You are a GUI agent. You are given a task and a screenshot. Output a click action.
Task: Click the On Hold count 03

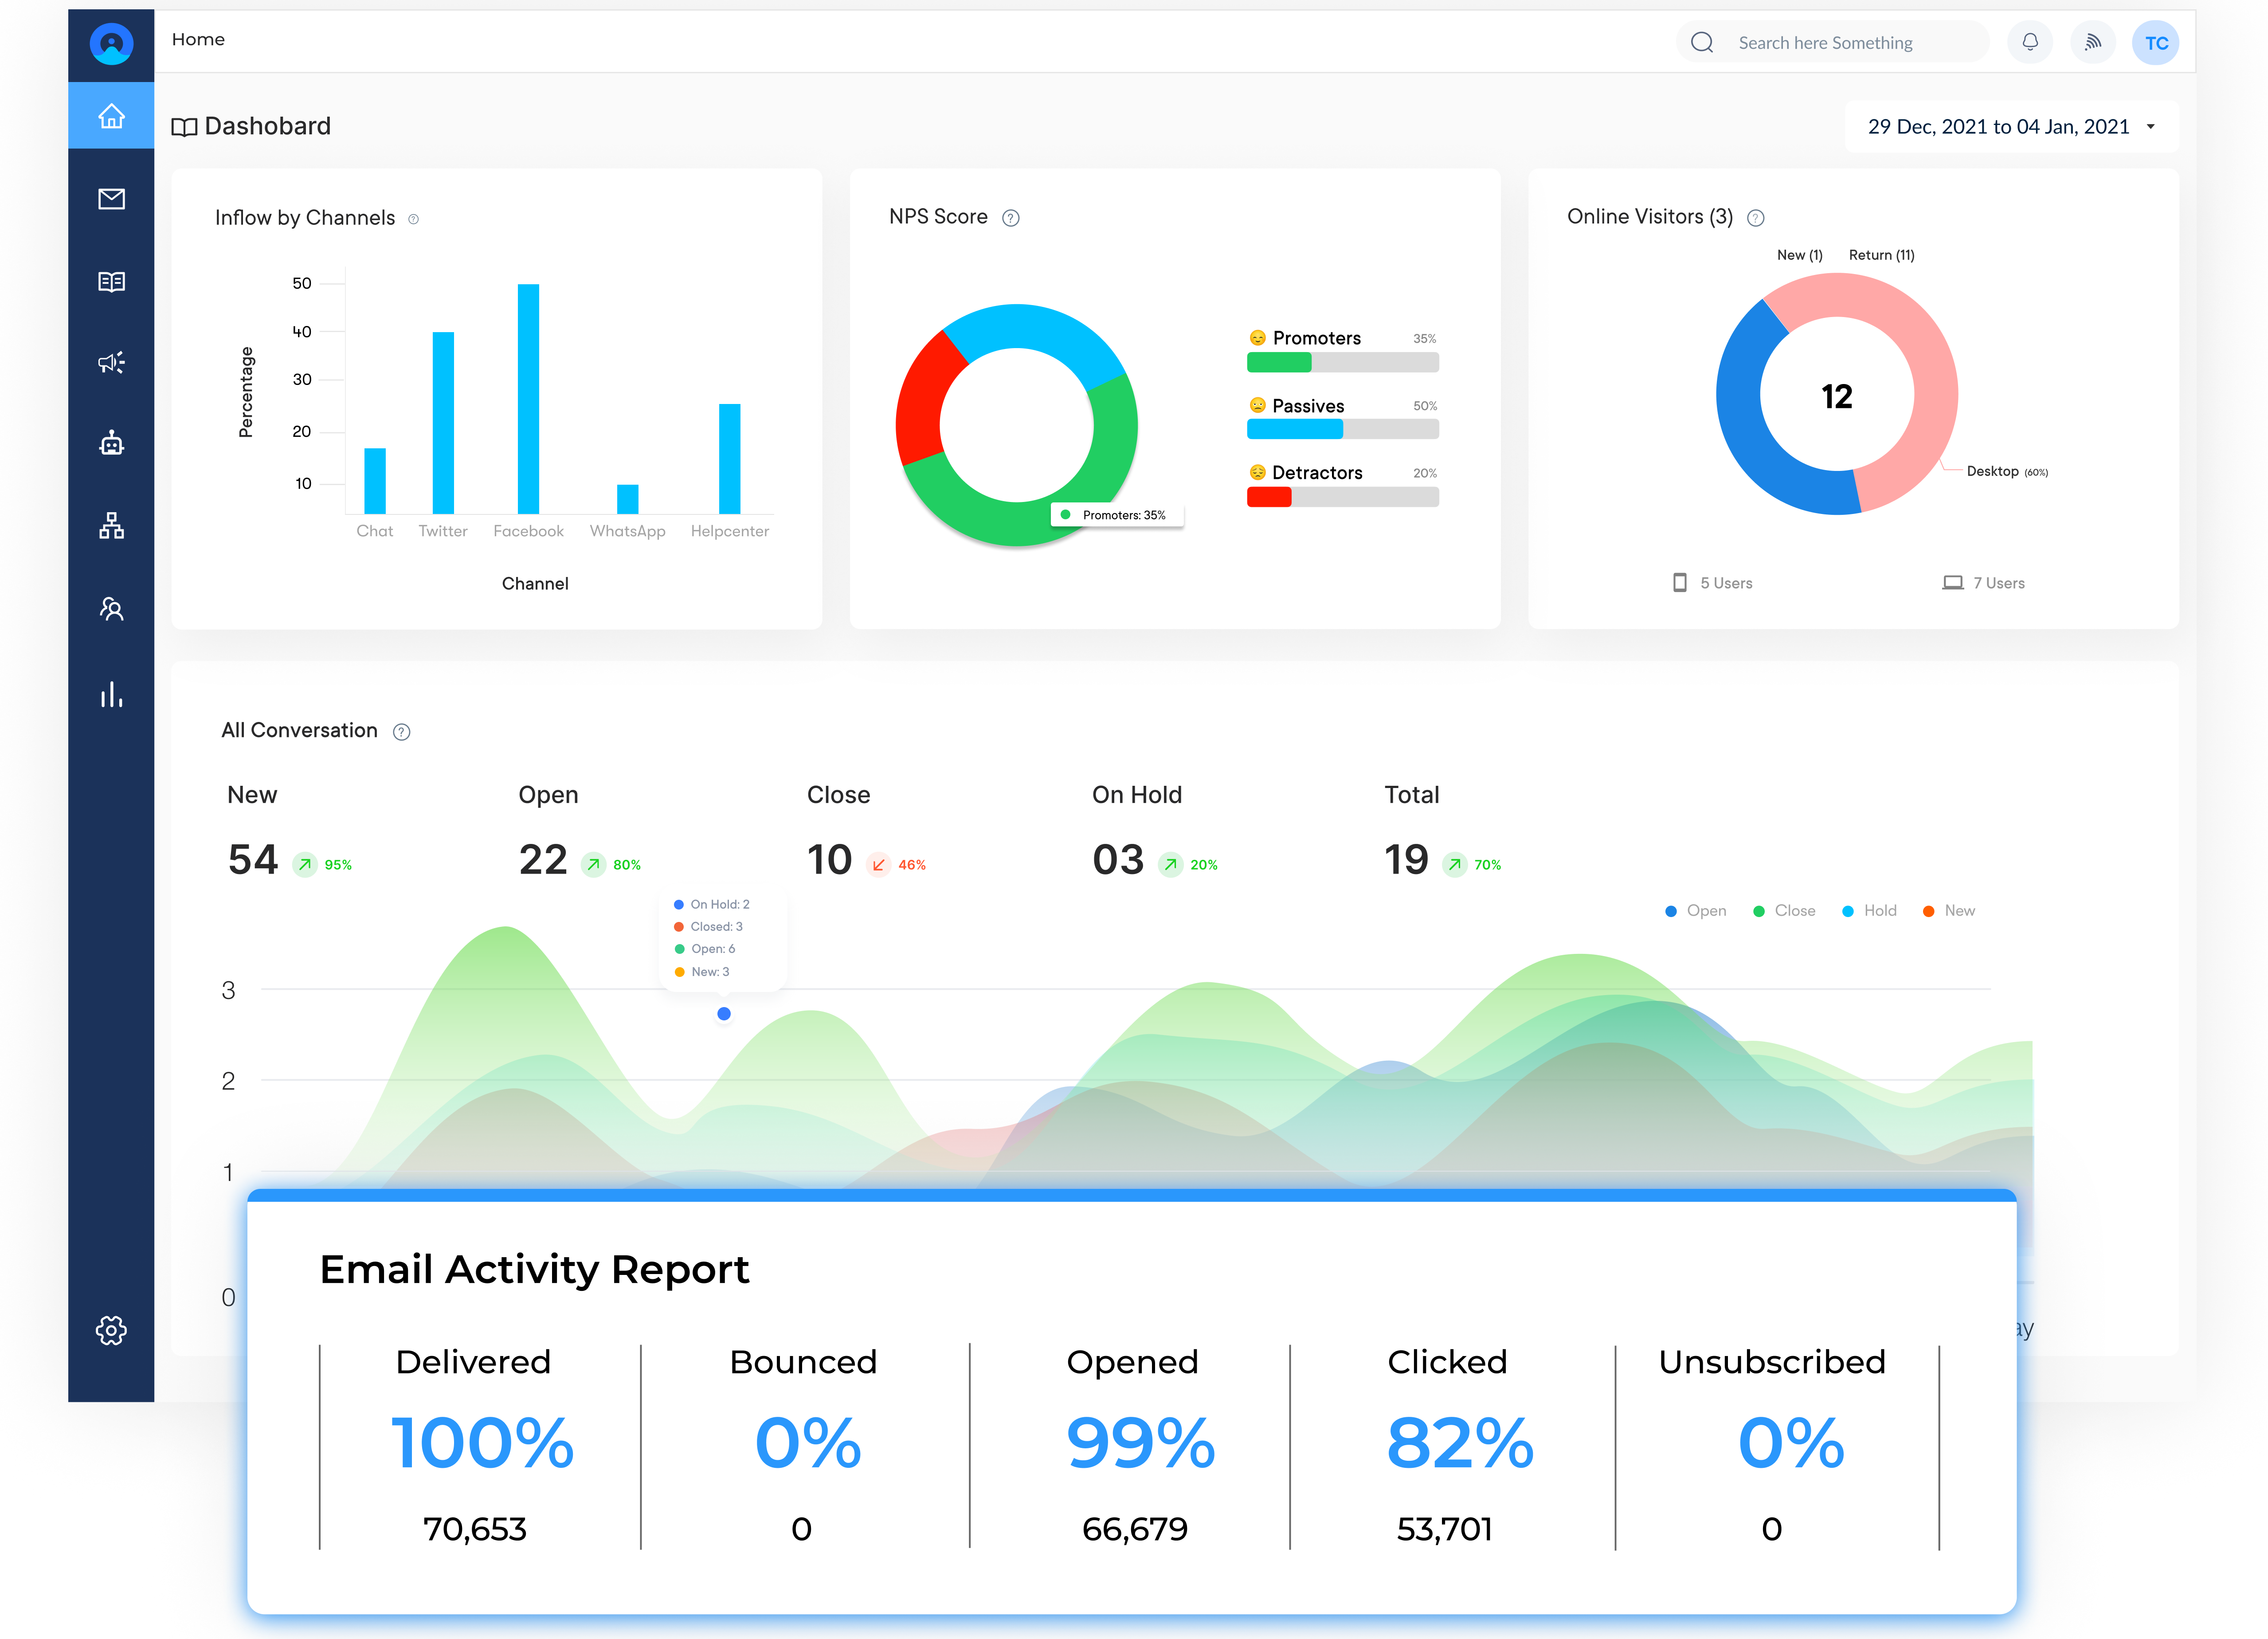(x=1118, y=860)
